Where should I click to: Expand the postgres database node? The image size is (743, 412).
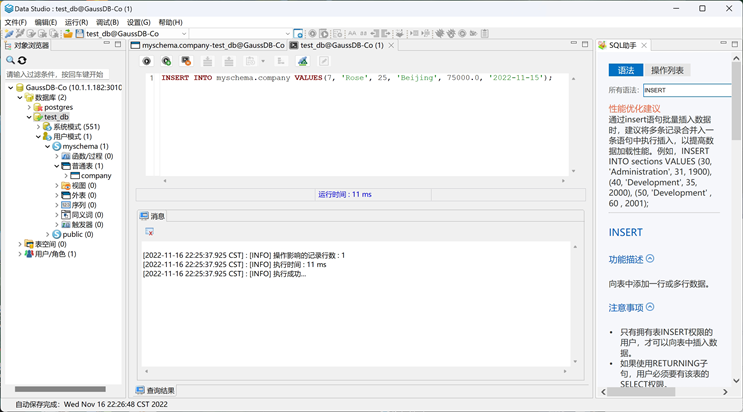click(29, 108)
